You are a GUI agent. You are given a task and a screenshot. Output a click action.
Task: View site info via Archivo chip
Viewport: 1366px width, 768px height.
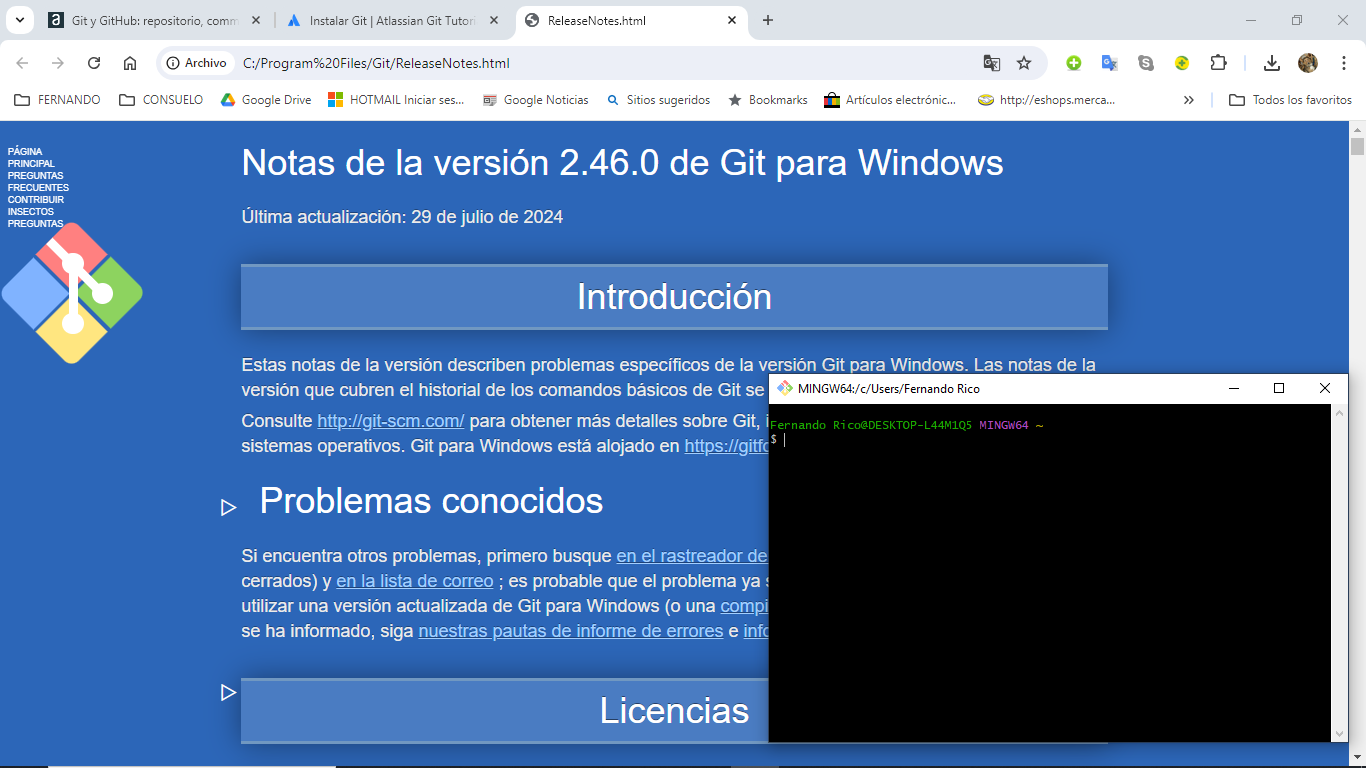pos(197,63)
